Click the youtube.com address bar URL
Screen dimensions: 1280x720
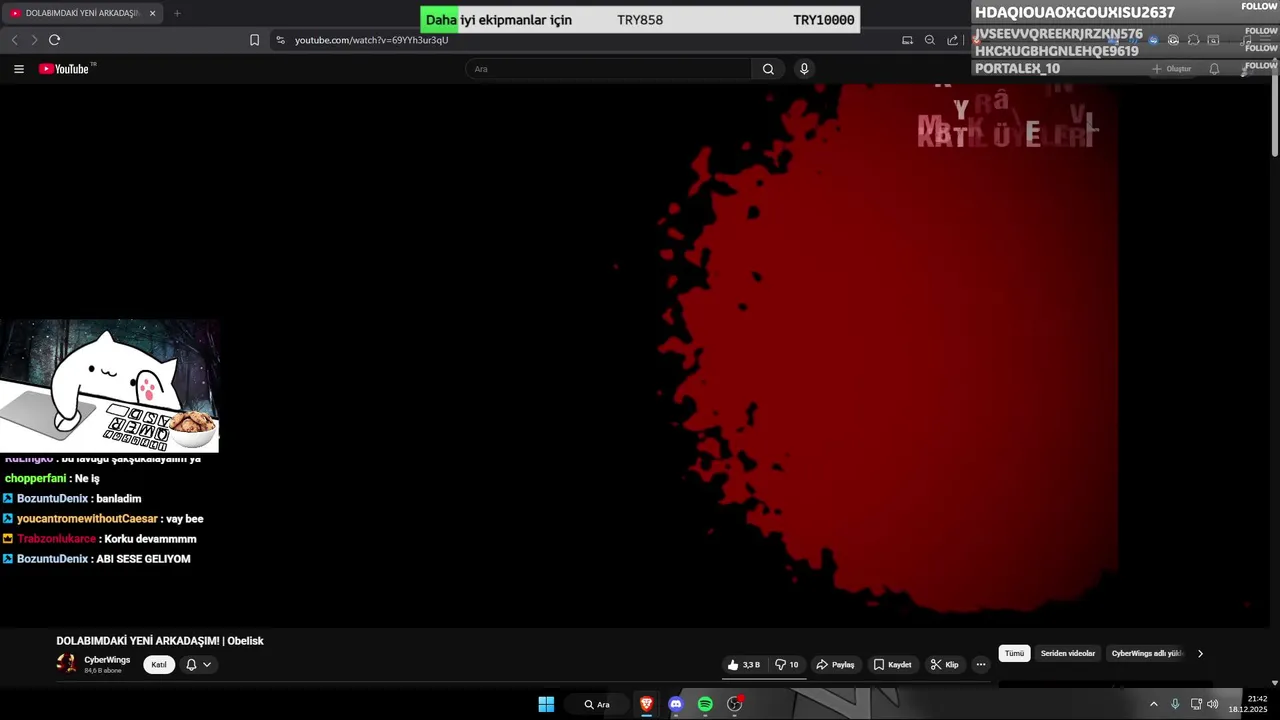tap(371, 40)
